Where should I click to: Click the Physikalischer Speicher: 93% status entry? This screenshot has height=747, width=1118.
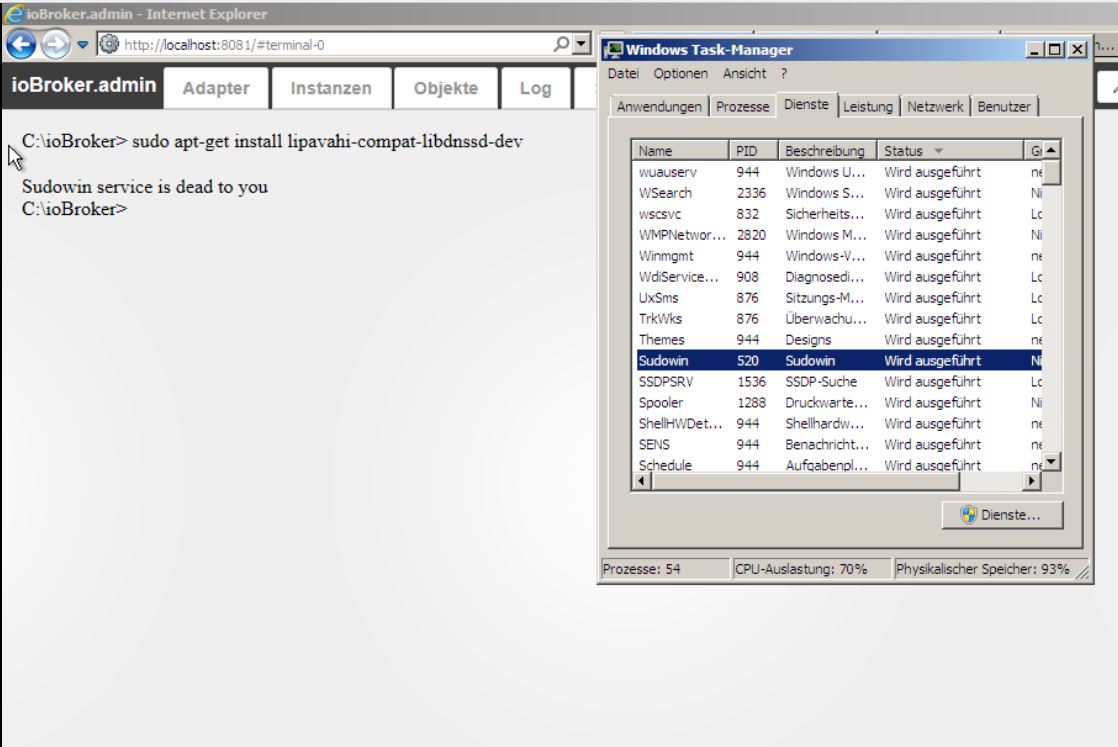[x=983, y=569]
